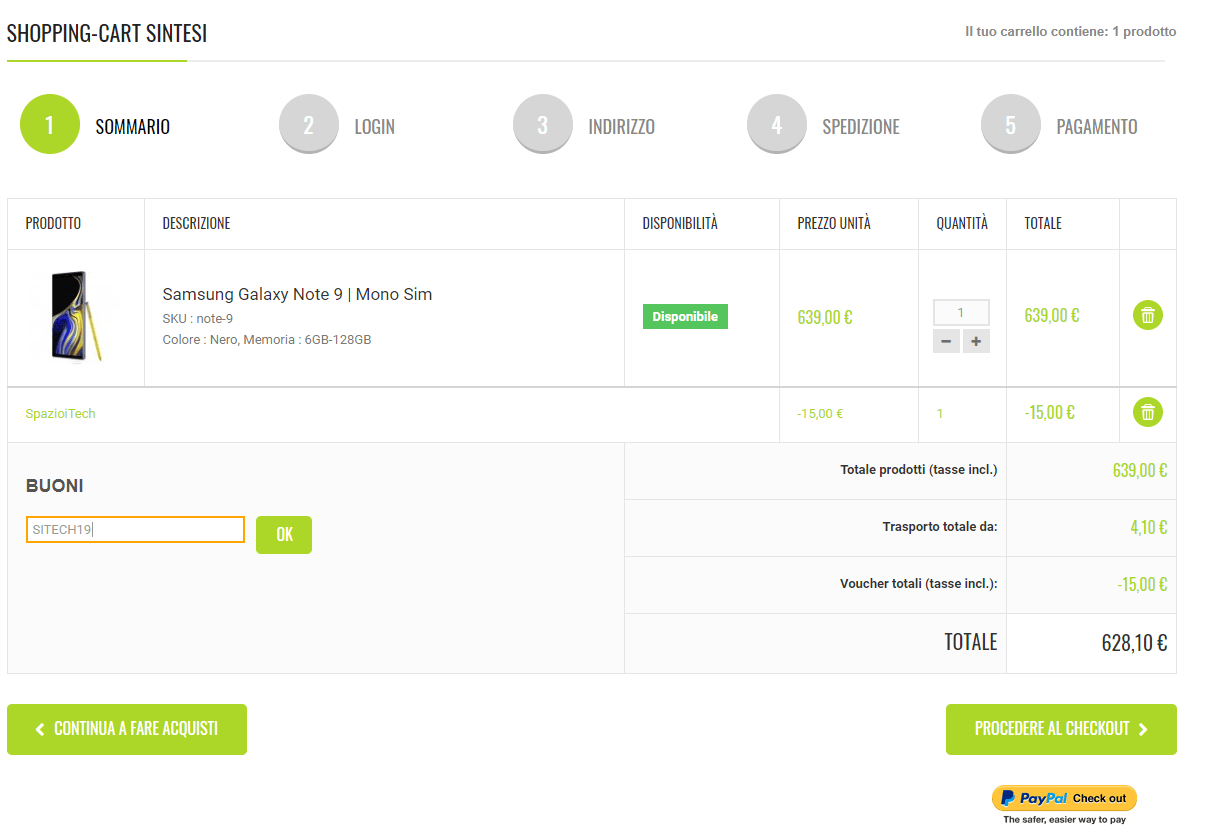Click the Disponibilità column header
This screenshot has height=832, width=1215.
[680, 223]
